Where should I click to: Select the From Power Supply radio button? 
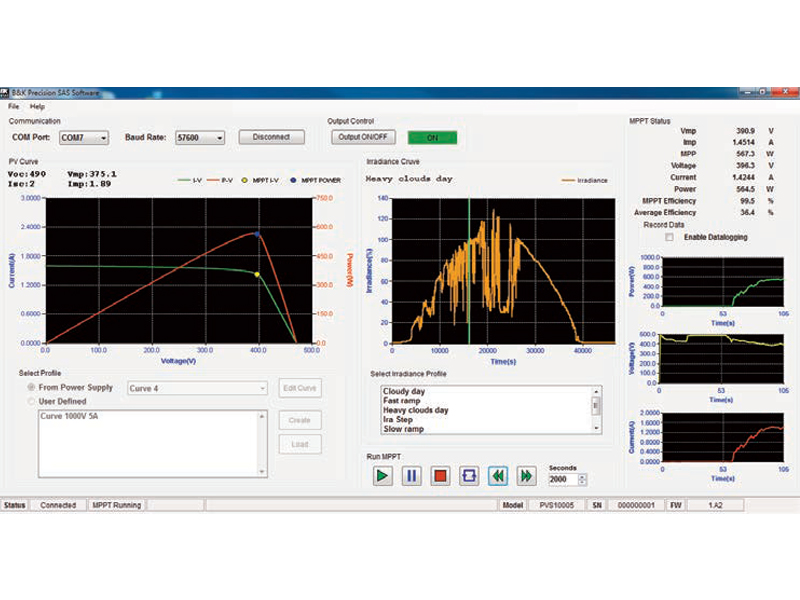click(30, 387)
